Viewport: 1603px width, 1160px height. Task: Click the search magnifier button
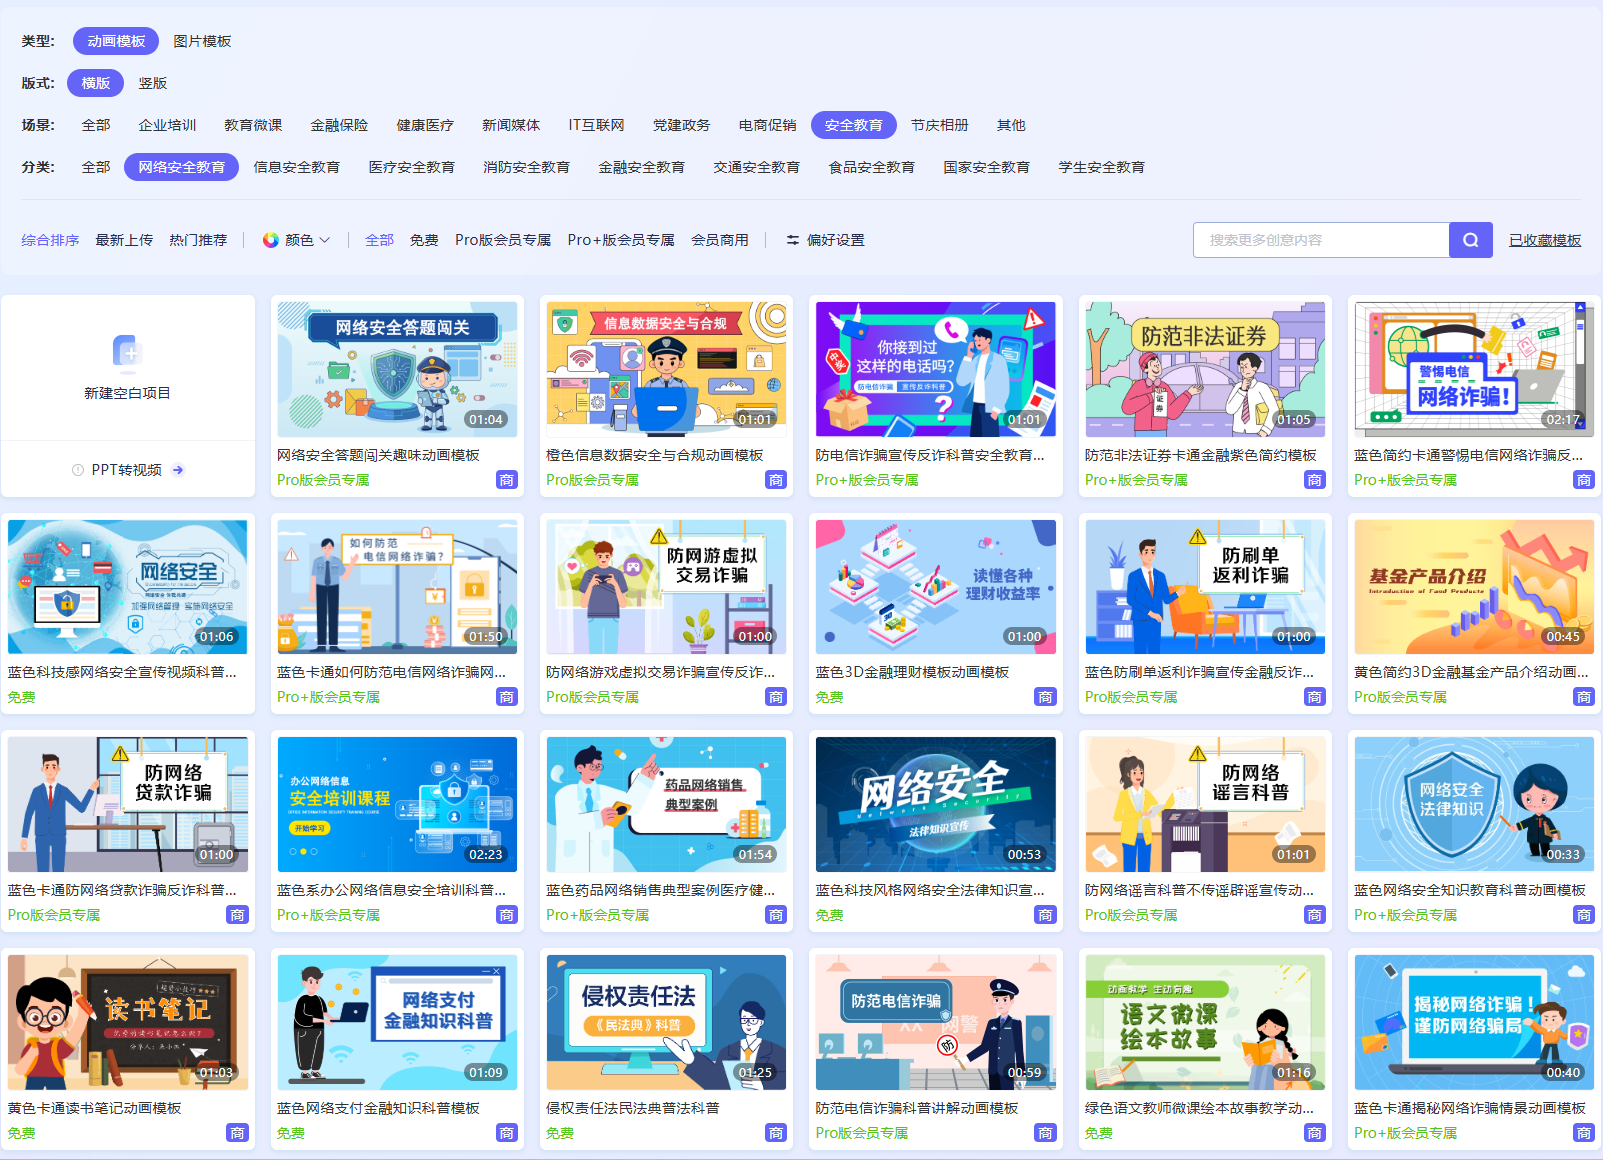pyautogui.click(x=1470, y=240)
